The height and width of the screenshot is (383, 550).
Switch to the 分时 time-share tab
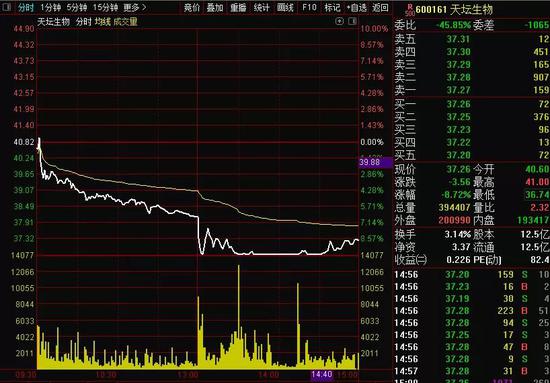pos(26,7)
